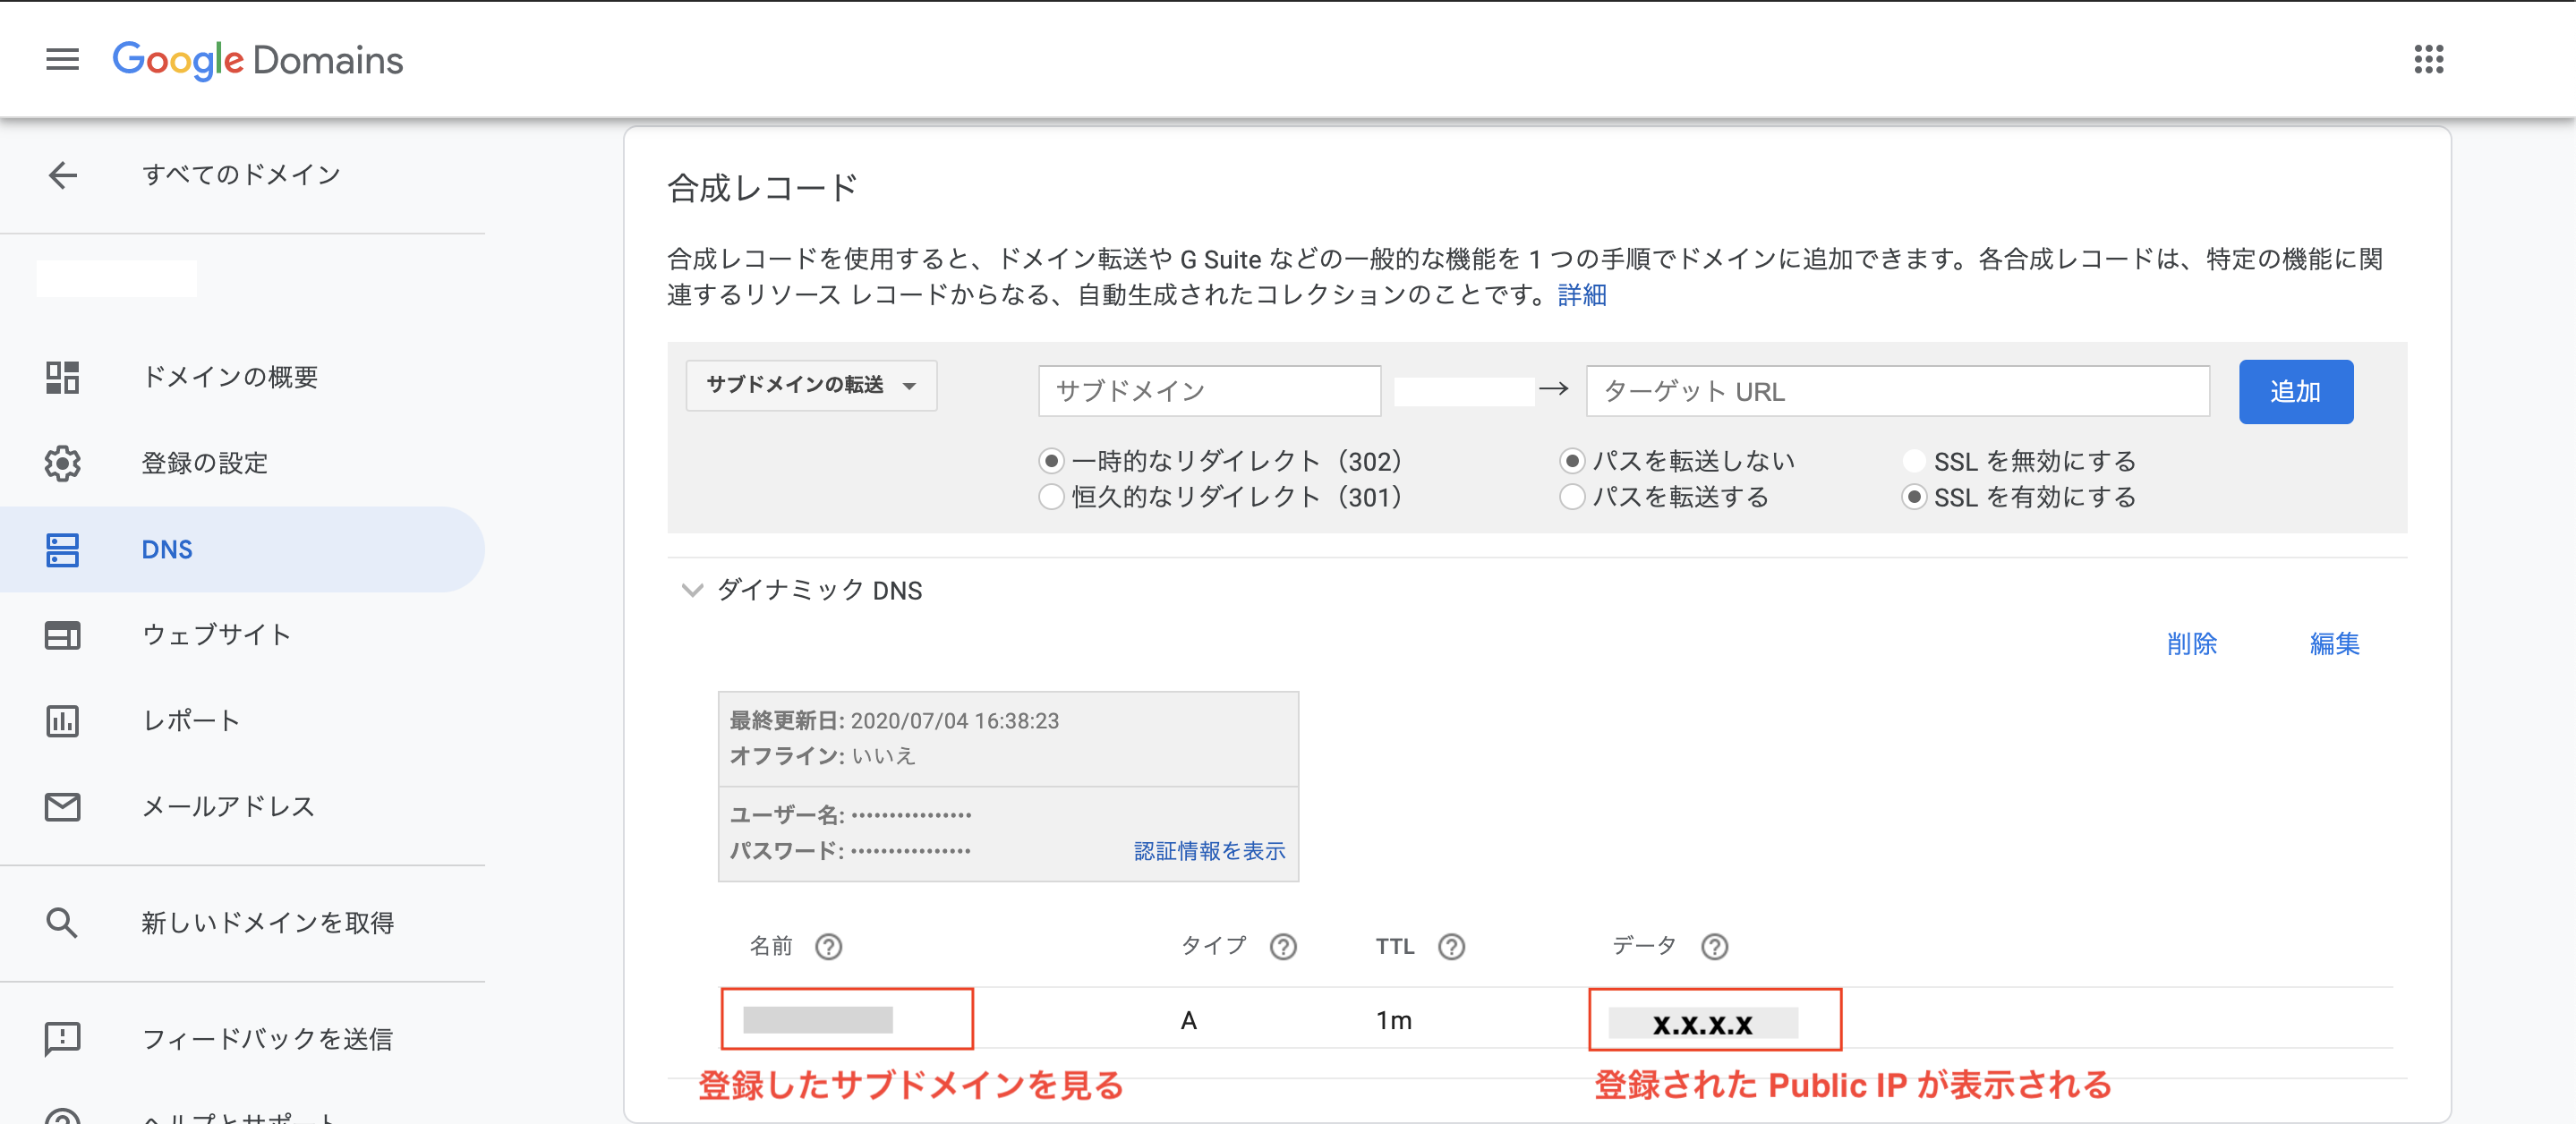Click the 登録の設定 gear icon
Viewport: 2576px width, 1124px height.
pos(62,463)
